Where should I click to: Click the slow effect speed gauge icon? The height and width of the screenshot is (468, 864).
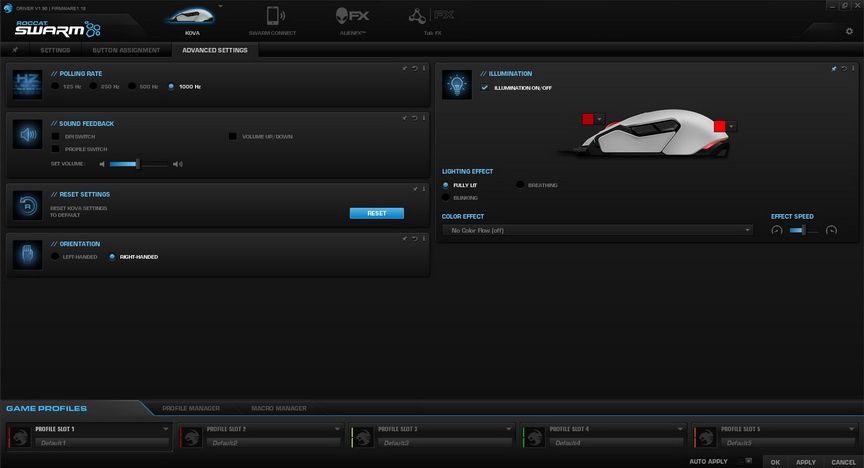click(777, 230)
